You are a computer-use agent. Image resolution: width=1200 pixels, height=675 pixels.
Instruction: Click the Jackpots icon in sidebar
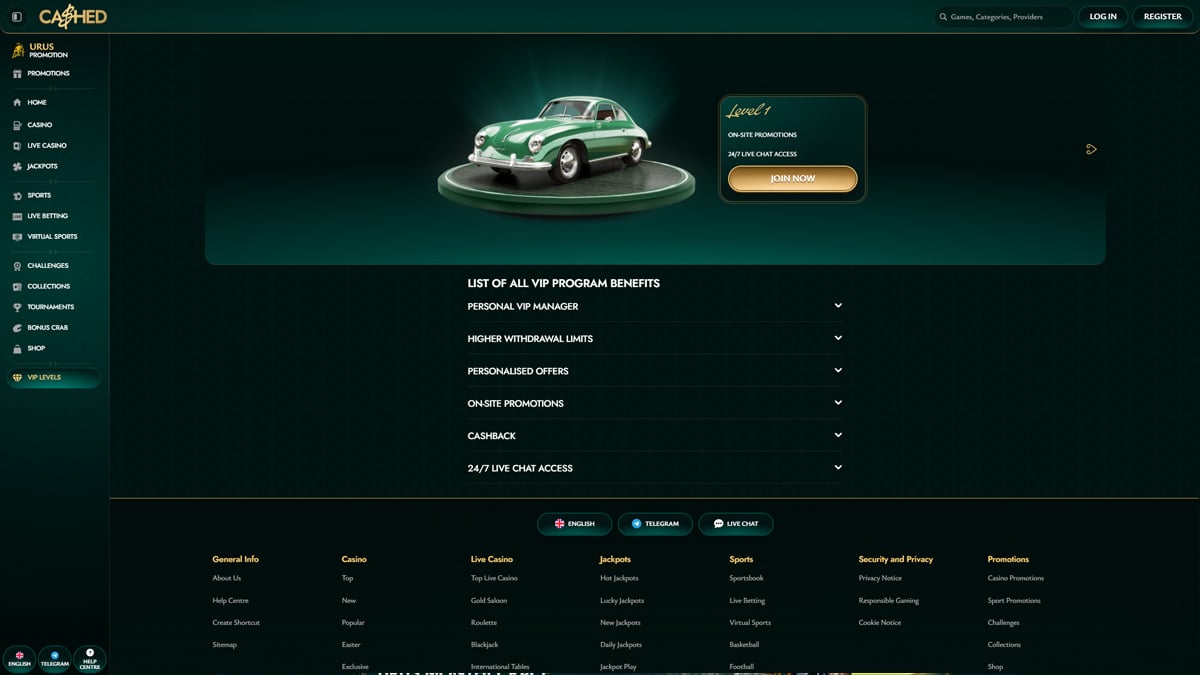tap(17, 166)
